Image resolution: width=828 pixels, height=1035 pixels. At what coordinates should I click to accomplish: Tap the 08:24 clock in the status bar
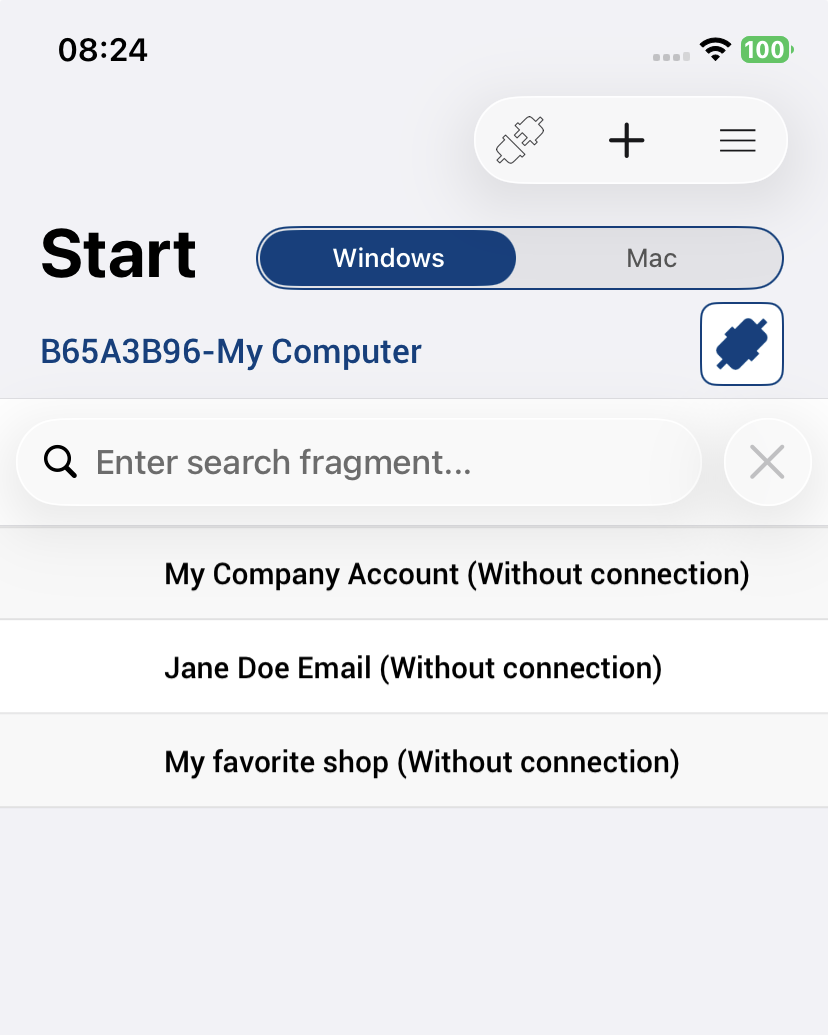[103, 49]
